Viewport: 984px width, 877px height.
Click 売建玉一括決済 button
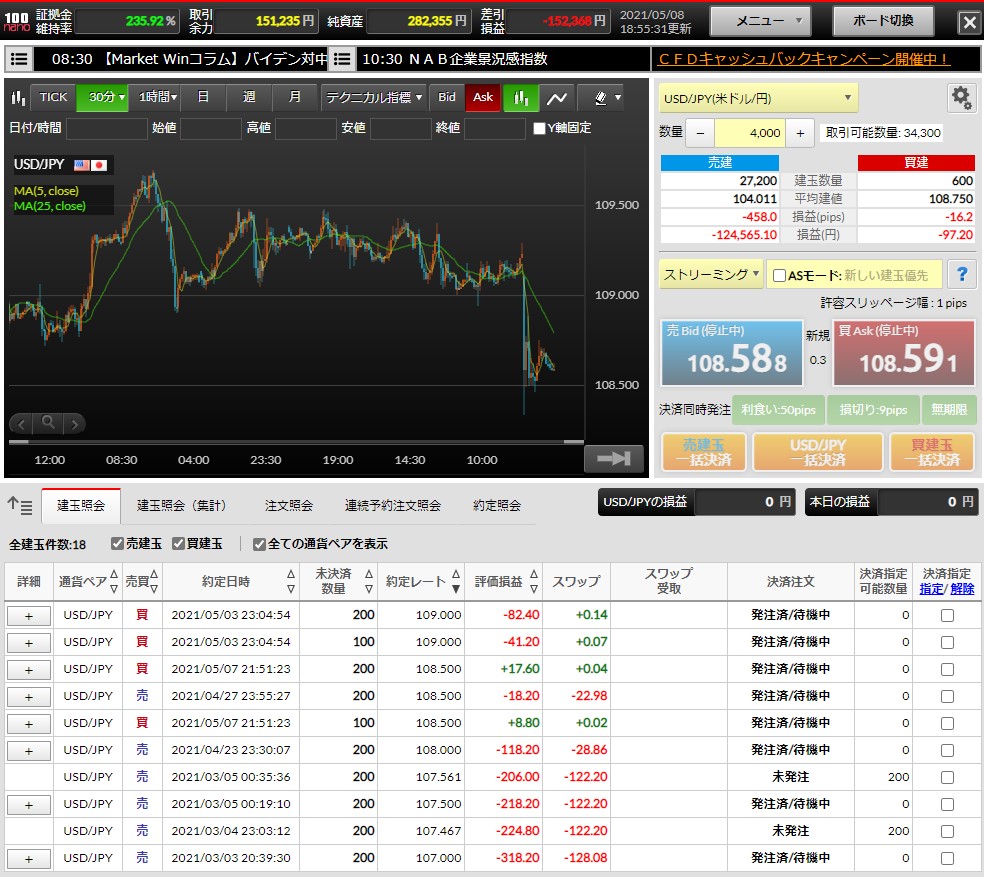click(703, 452)
